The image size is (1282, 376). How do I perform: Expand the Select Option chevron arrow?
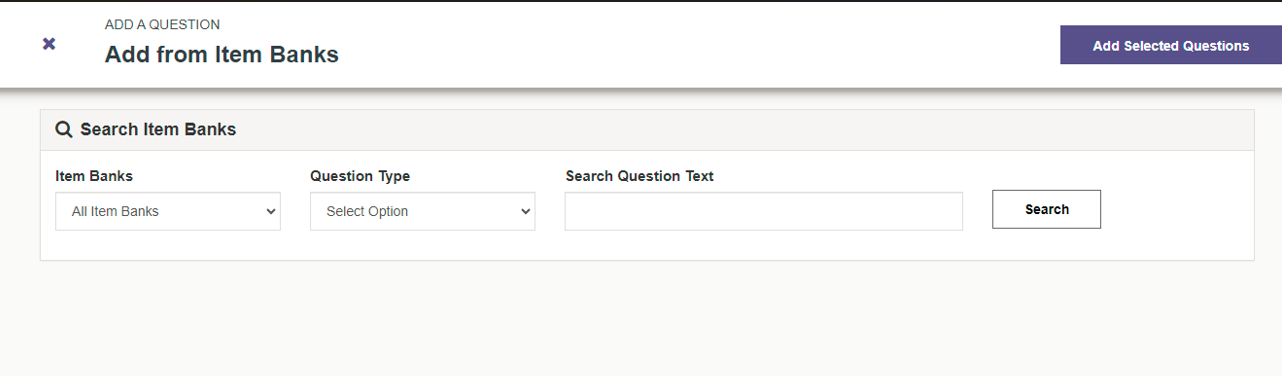(525, 212)
